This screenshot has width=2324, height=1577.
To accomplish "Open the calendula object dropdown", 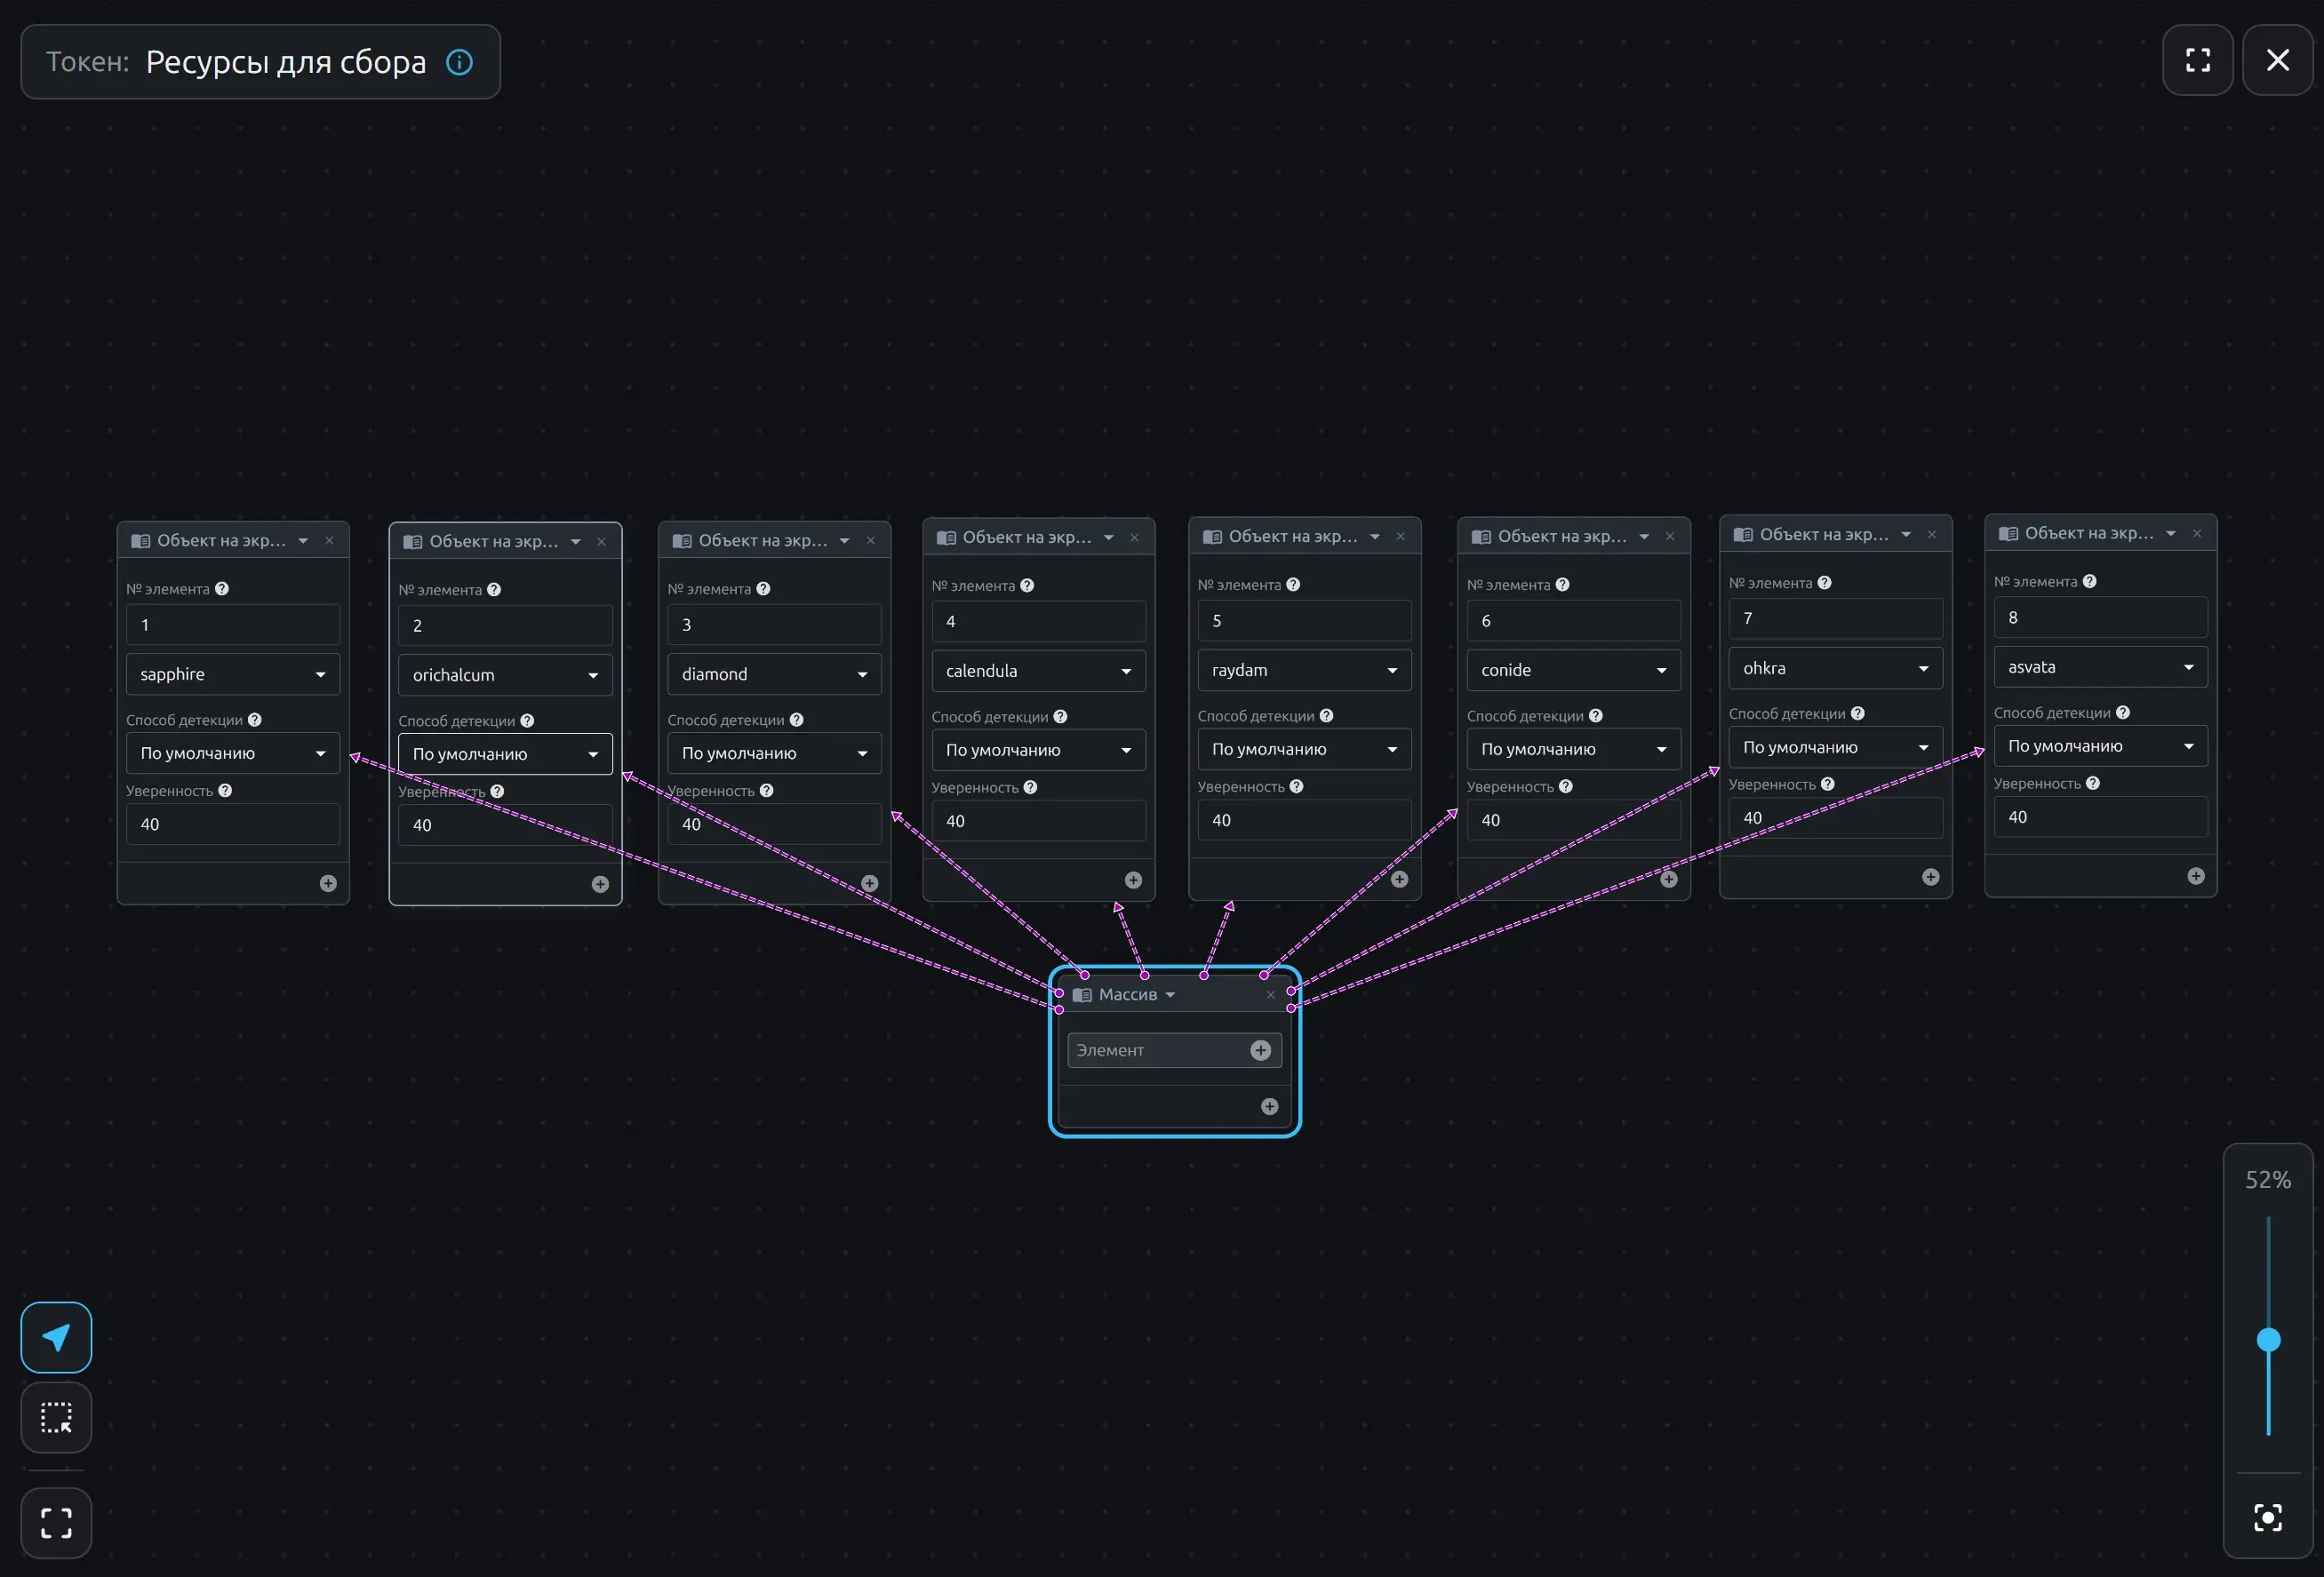I will point(1038,671).
